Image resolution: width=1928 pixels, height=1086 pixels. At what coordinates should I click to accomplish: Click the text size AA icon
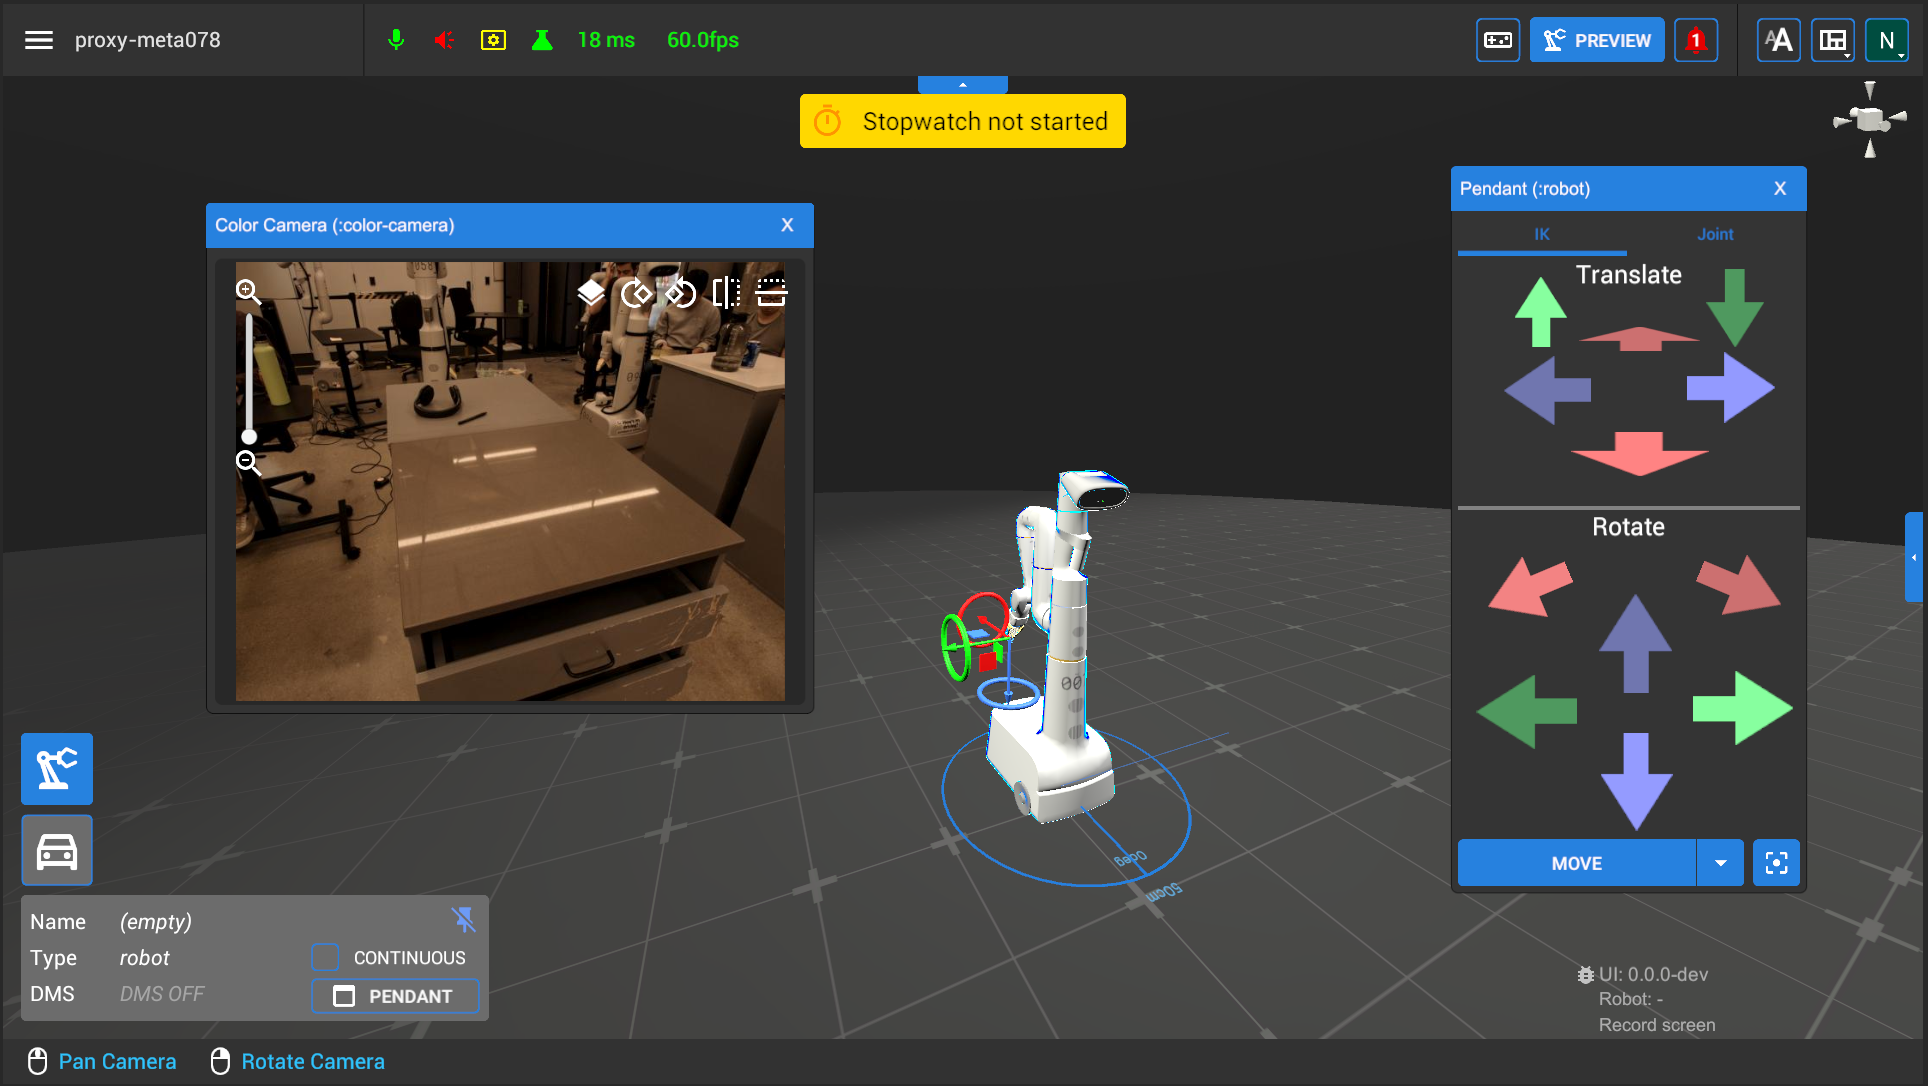pos(1778,40)
